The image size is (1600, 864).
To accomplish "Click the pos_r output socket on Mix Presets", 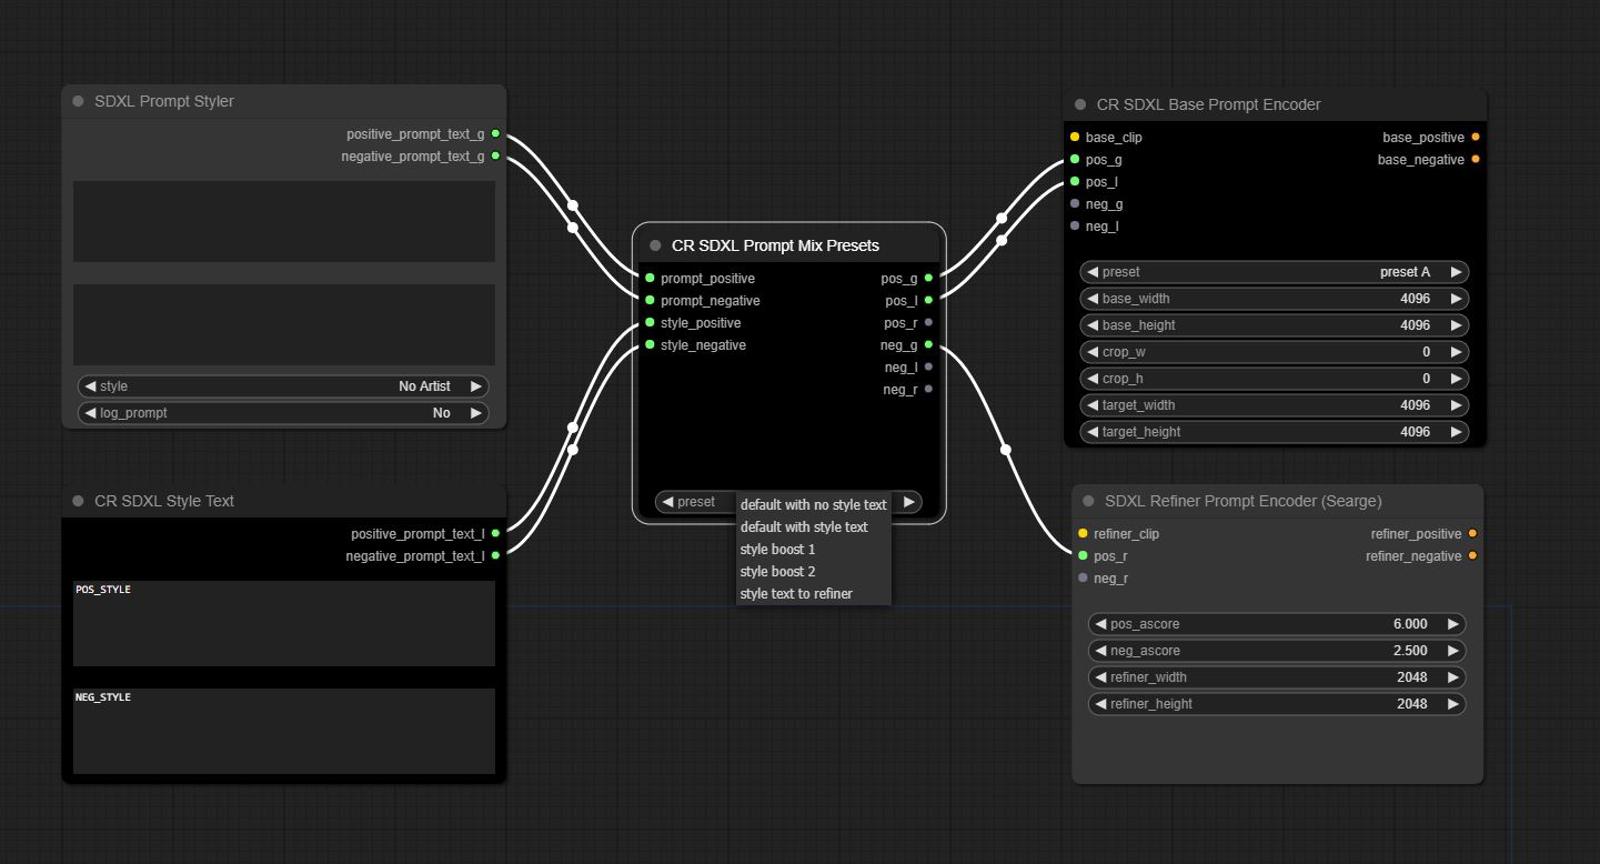I will pyautogui.click(x=928, y=323).
